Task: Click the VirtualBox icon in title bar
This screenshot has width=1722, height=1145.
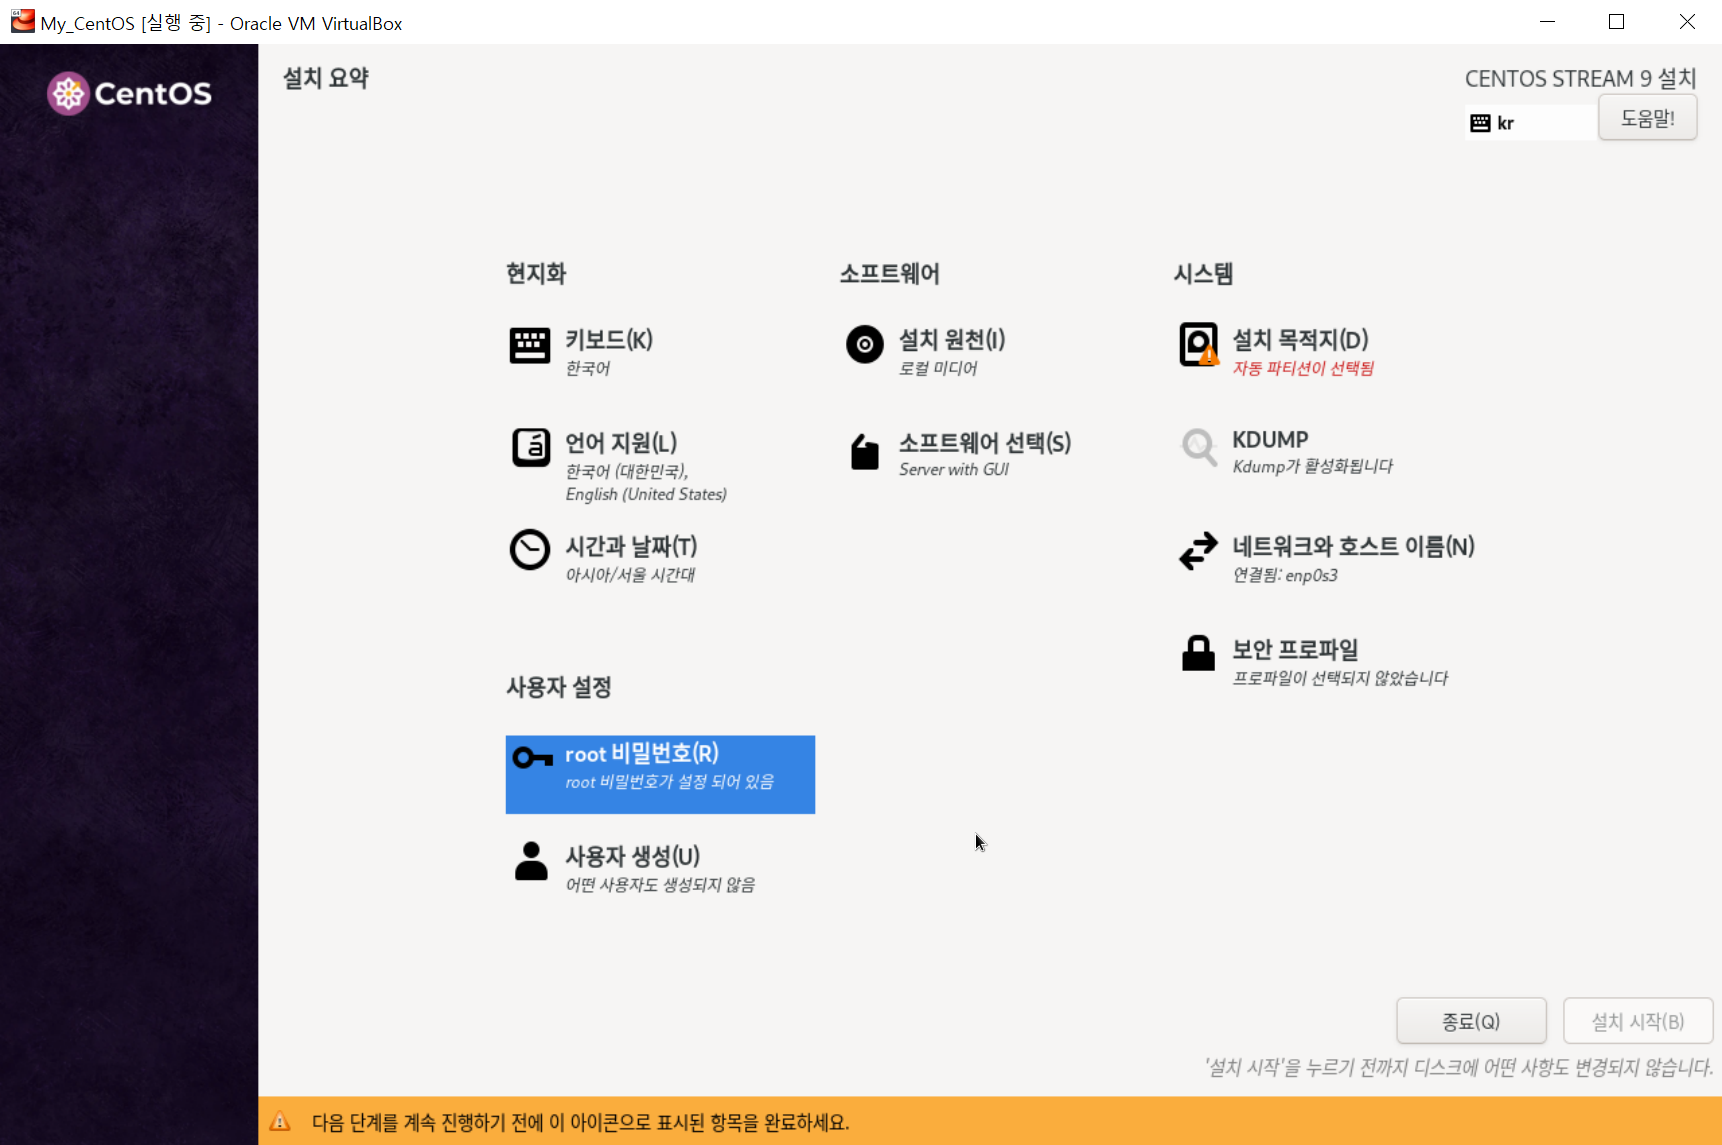Action: 22,21
